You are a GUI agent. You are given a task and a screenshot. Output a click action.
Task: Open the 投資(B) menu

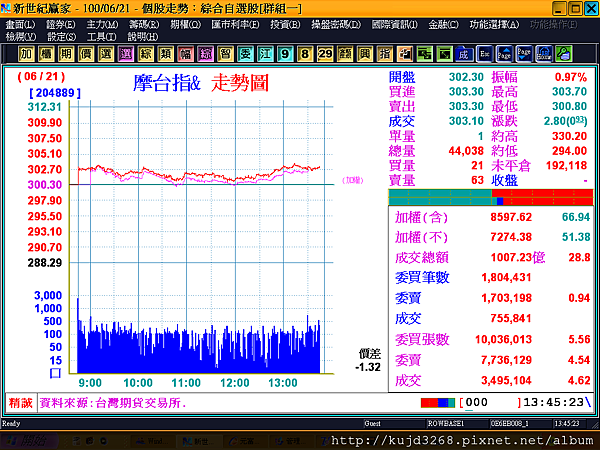[x=285, y=25]
